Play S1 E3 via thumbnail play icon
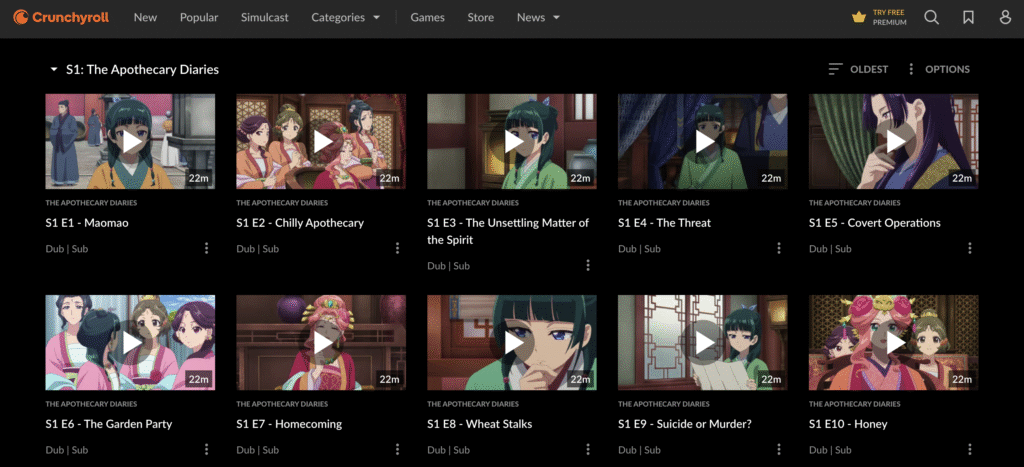 [x=513, y=142]
